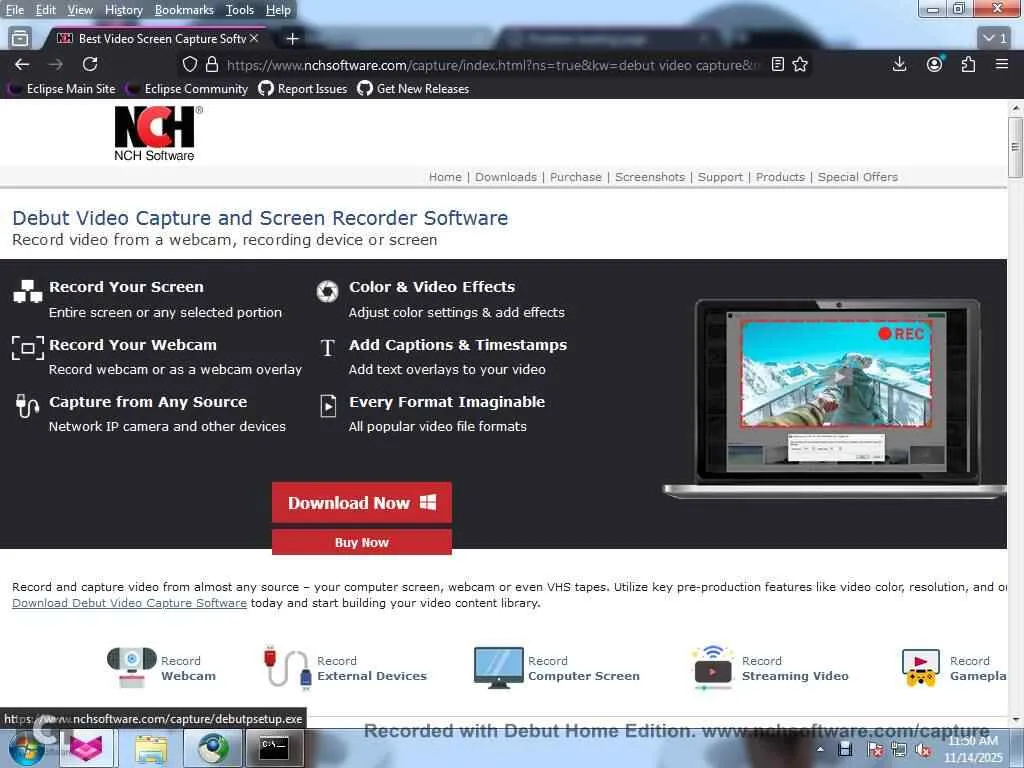Open the hamburger application menu

click(1002, 64)
